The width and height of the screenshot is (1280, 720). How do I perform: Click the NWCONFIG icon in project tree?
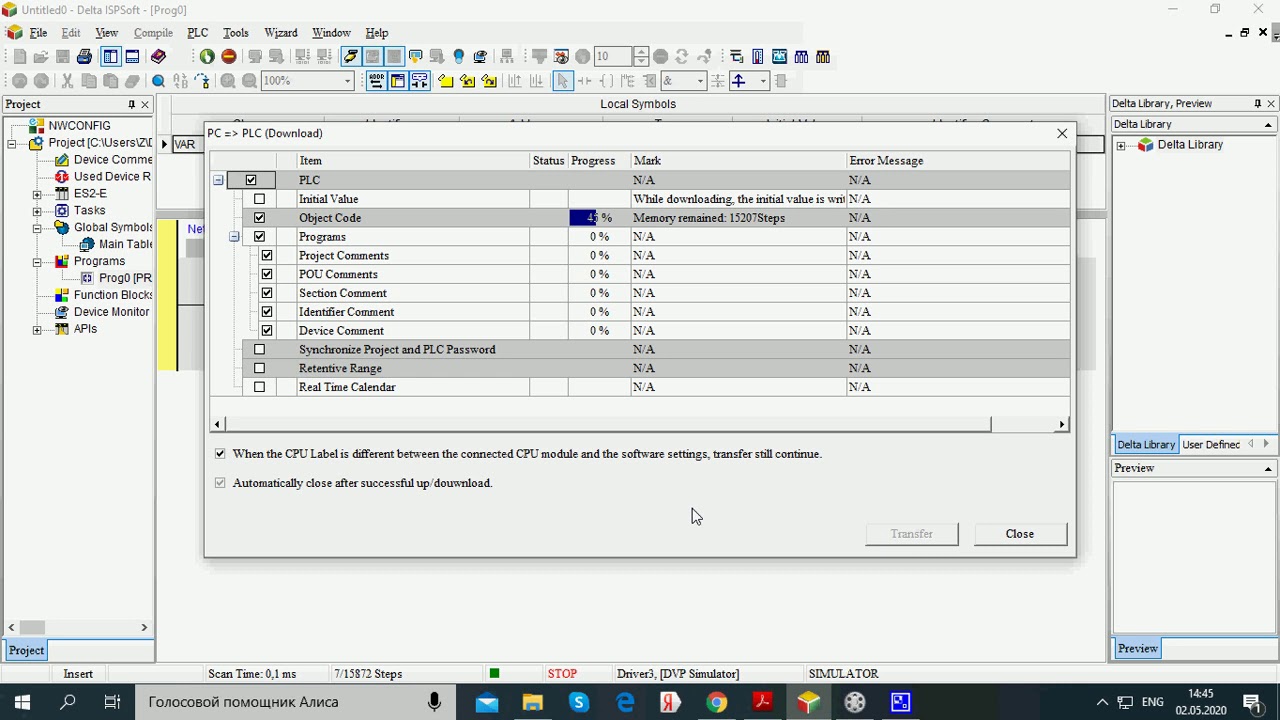click(x=37, y=126)
